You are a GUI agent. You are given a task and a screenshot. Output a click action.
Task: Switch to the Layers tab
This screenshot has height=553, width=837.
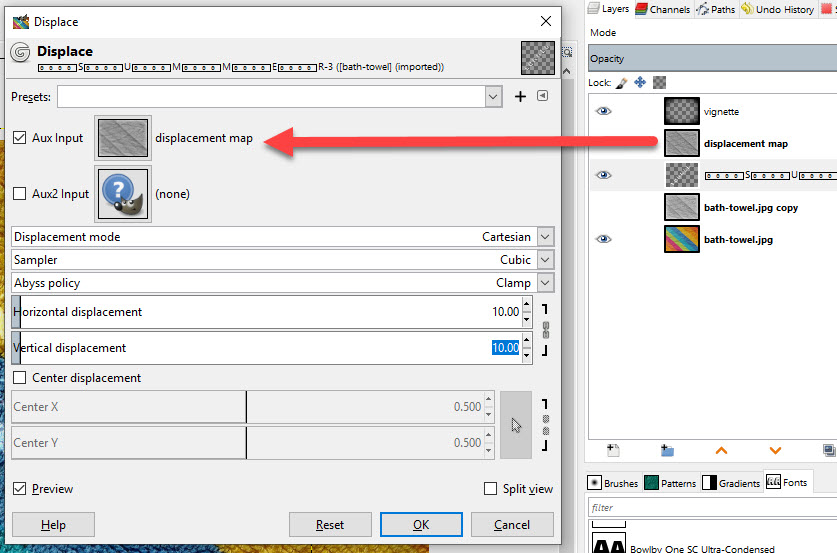click(609, 9)
